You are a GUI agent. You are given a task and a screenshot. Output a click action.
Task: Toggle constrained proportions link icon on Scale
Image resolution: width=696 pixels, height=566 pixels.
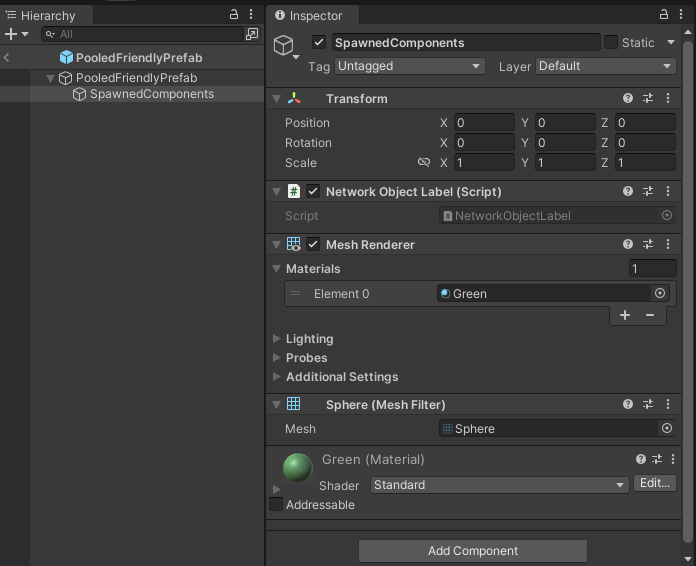click(423, 162)
